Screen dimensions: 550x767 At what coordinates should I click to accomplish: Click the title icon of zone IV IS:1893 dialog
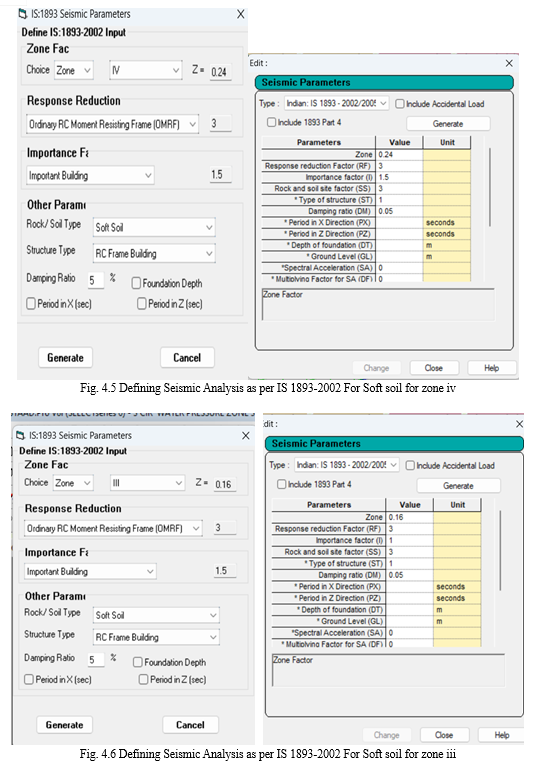point(23,14)
